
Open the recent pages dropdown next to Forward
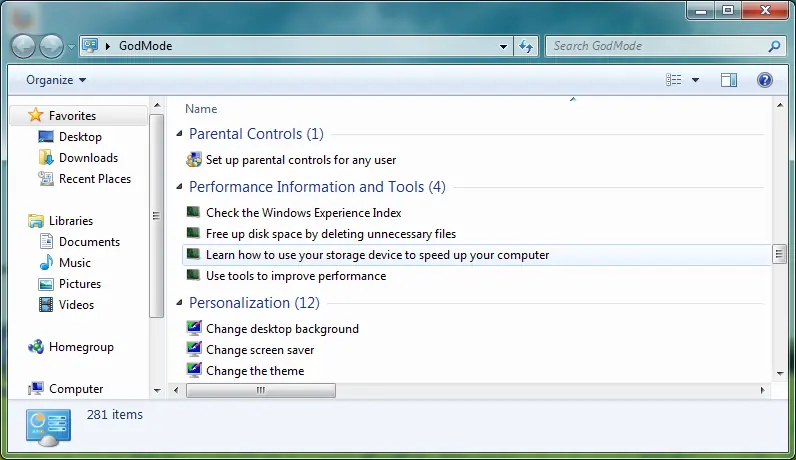[71, 47]
